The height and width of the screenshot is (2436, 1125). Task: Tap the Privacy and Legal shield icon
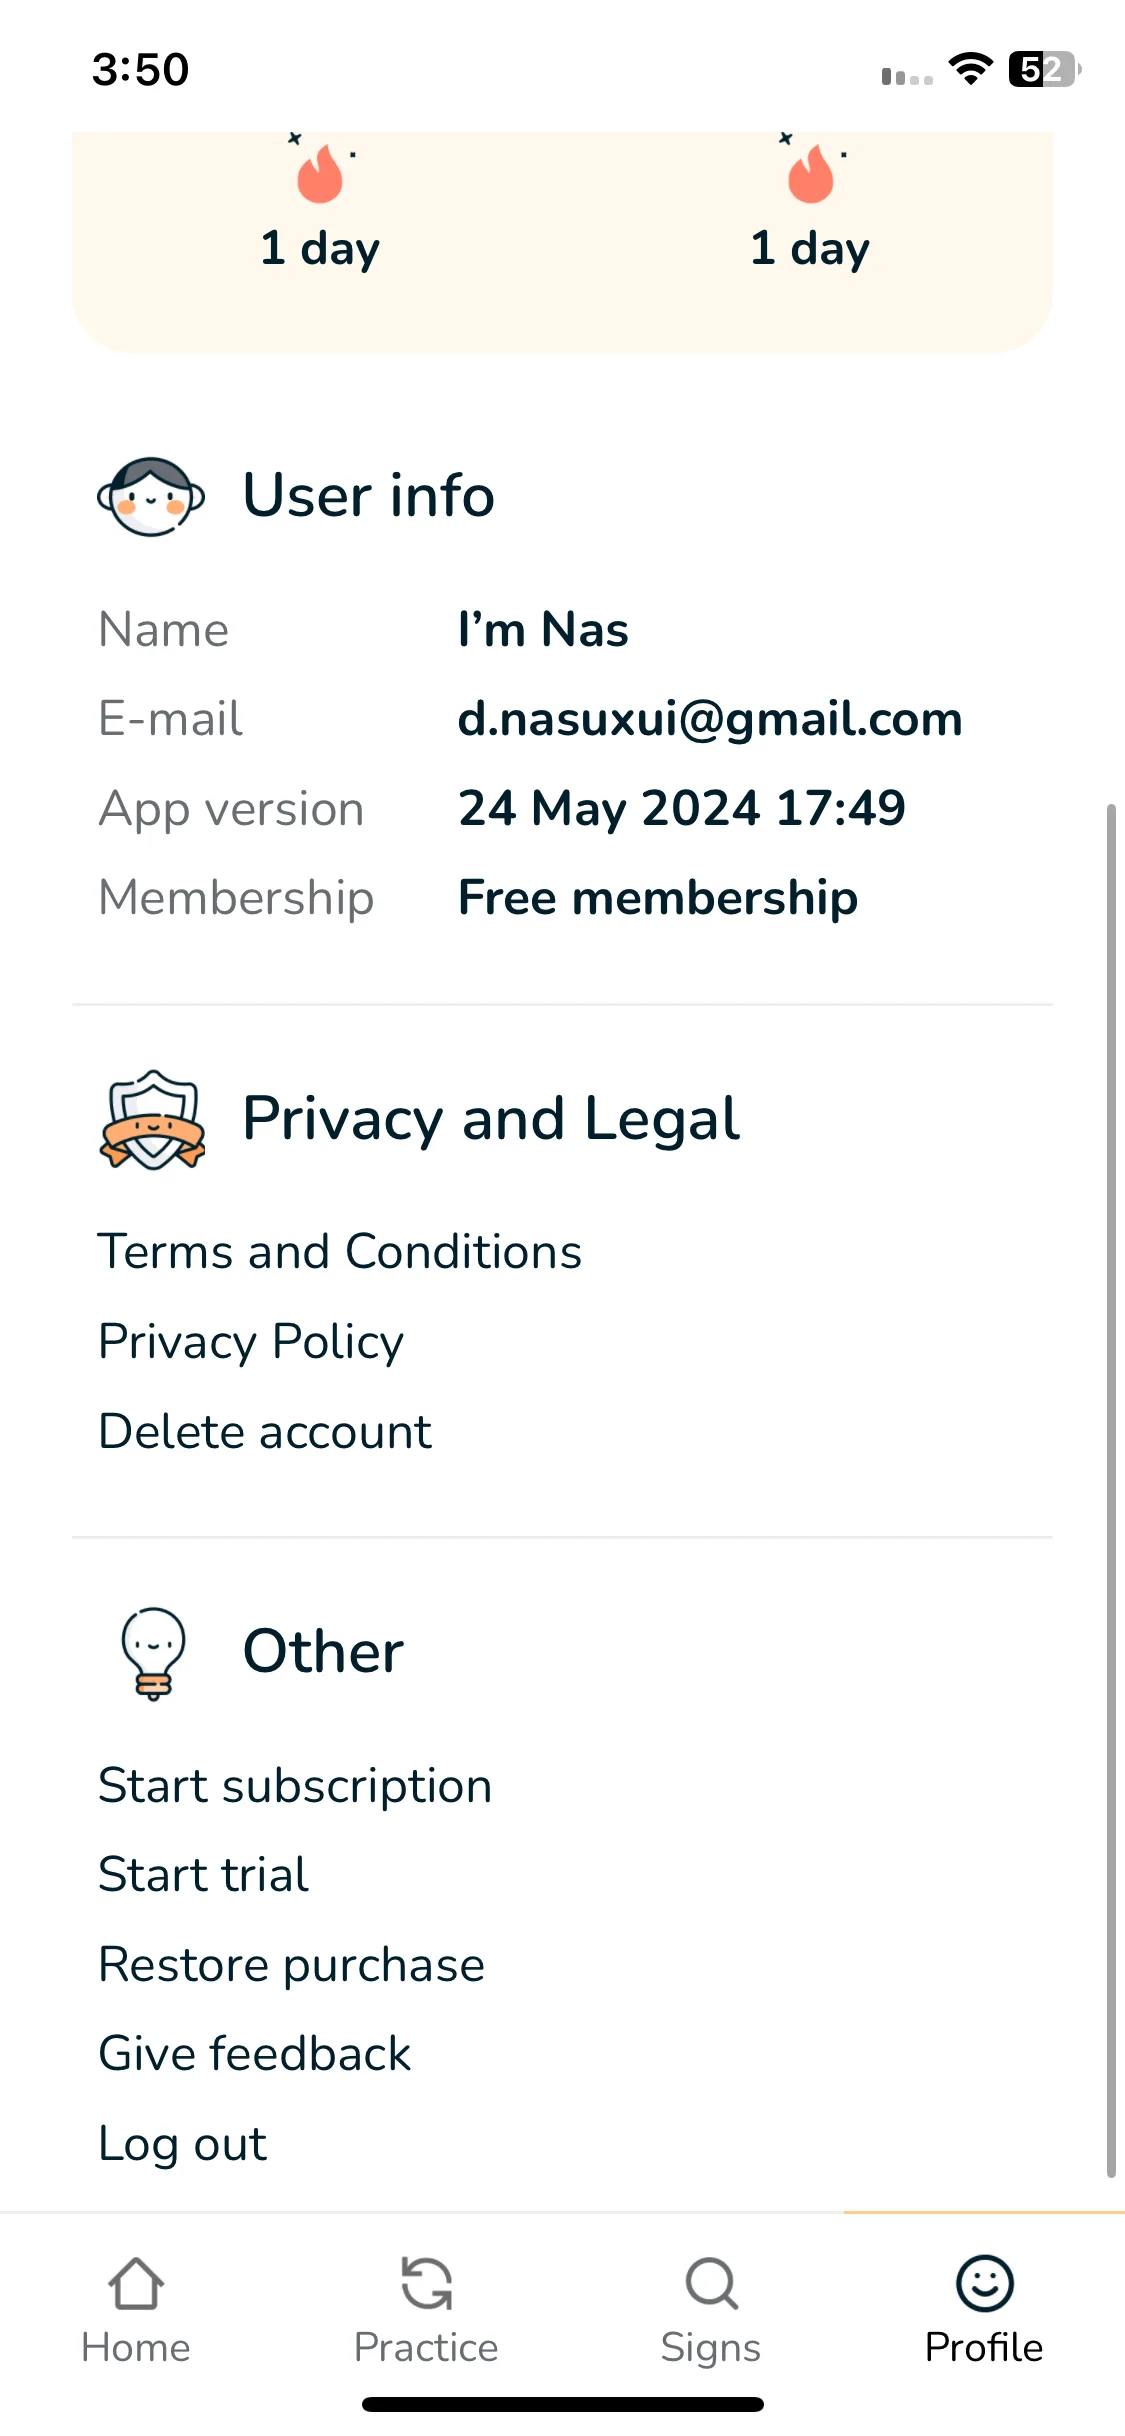[x=152, y=1119]
